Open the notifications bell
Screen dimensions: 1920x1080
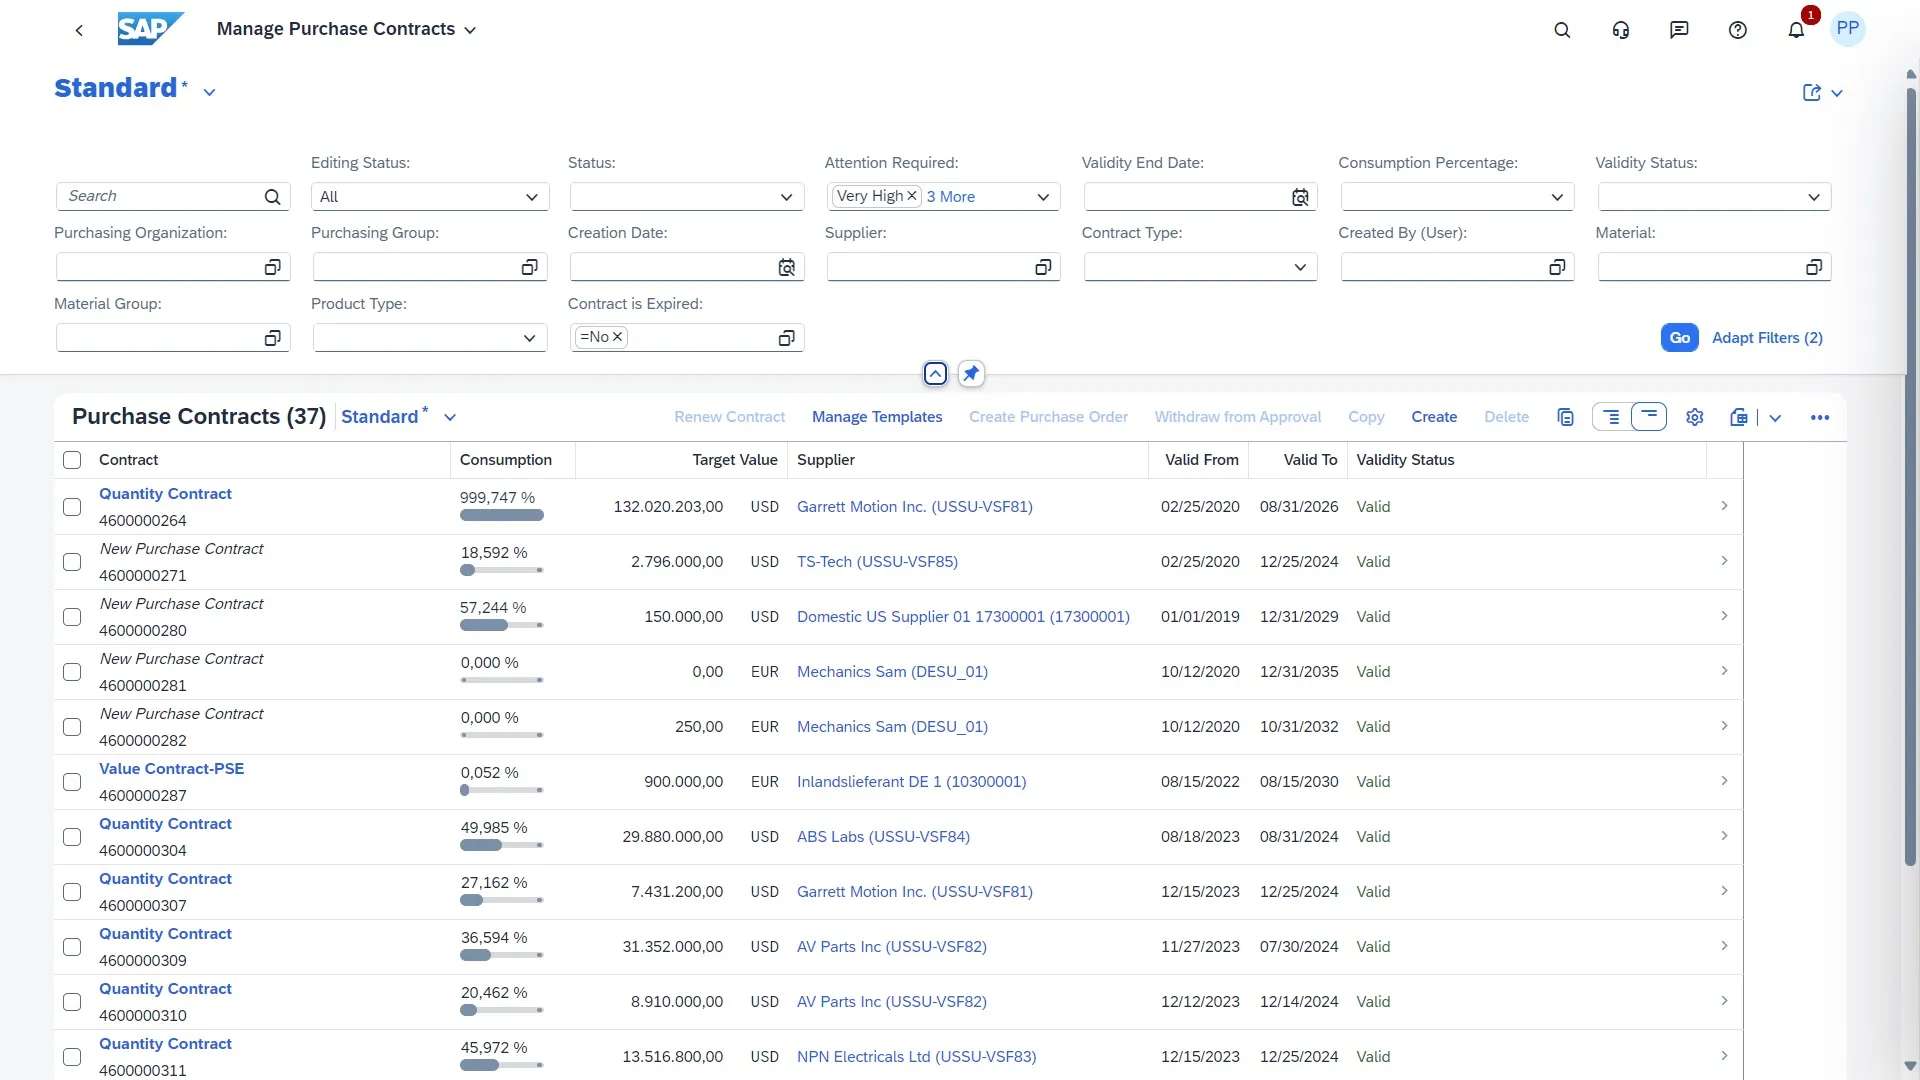click(1796, 30)
